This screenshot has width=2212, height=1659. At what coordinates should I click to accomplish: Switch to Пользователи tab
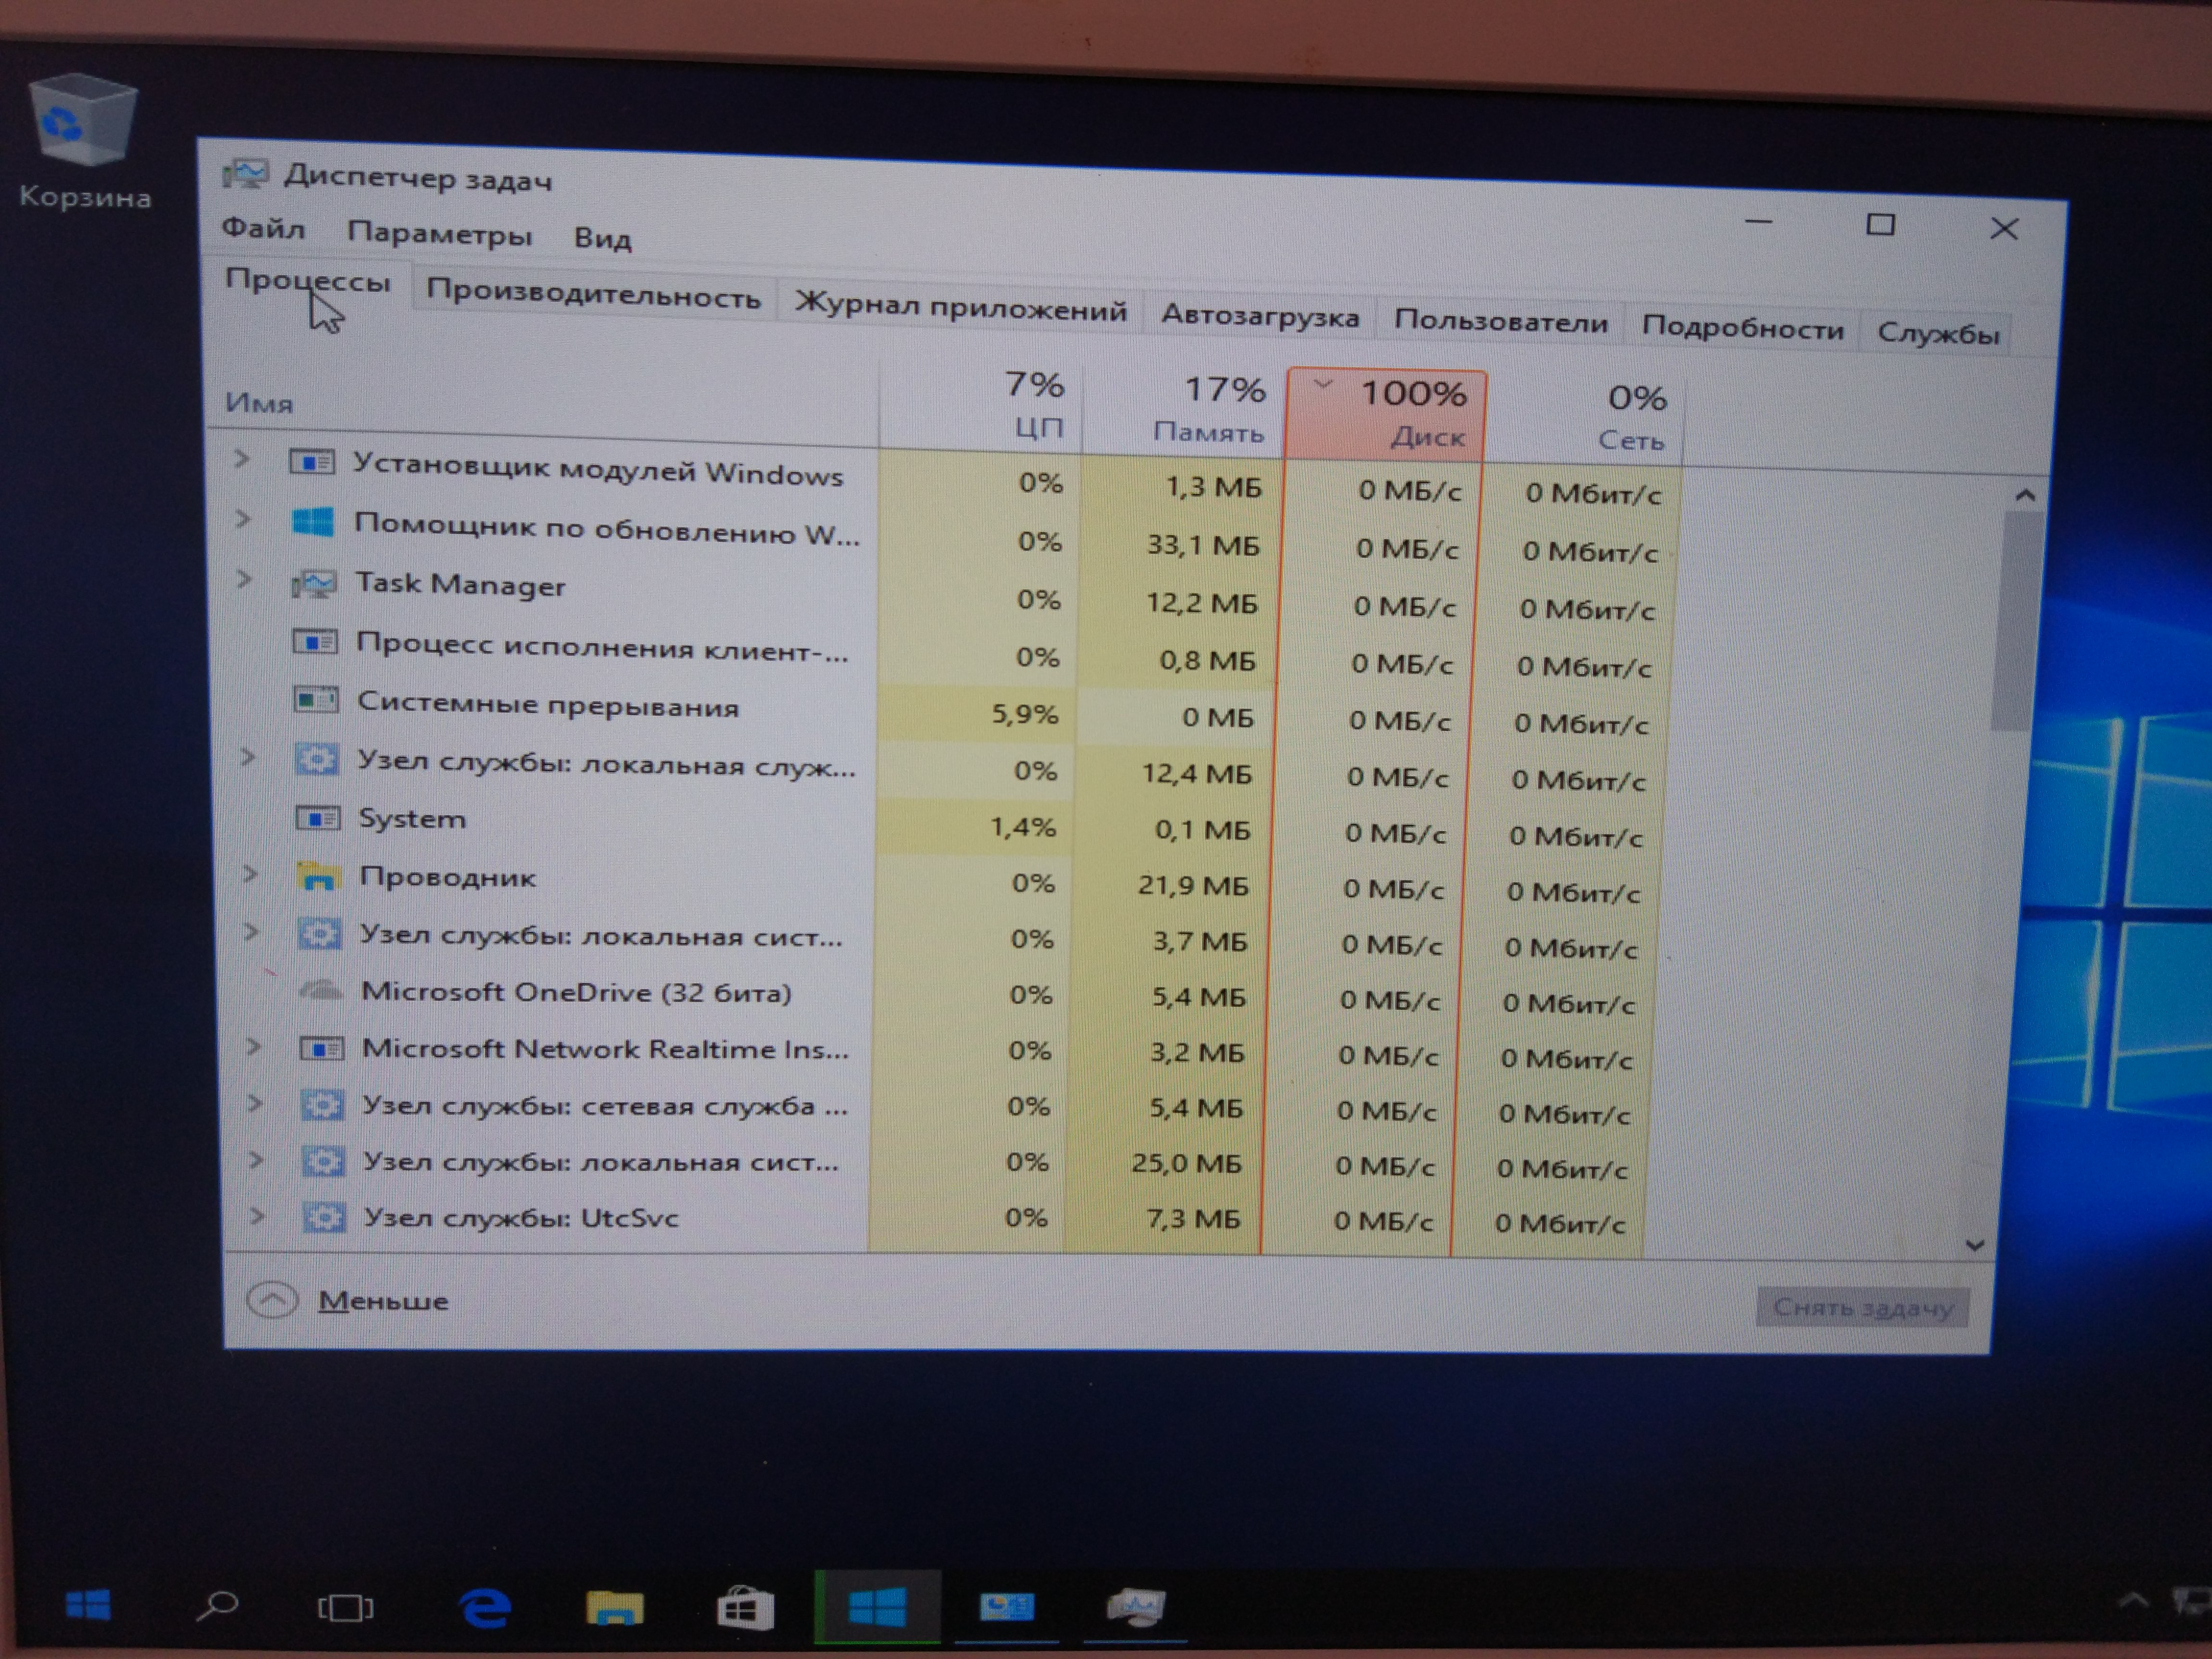(x=1501, y=322)
